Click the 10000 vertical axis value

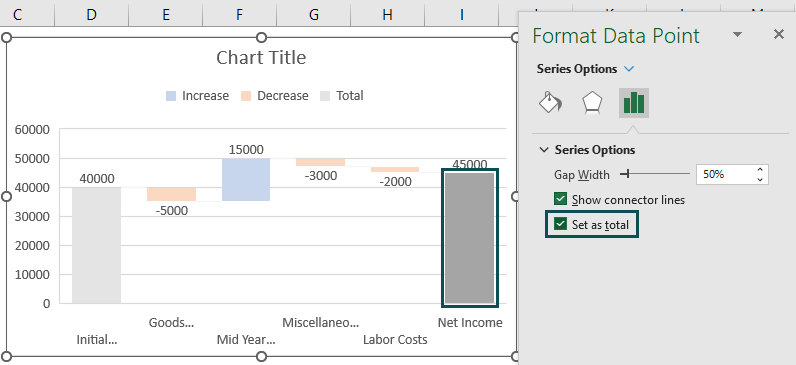pyautogui.click(x=32, y=275)
